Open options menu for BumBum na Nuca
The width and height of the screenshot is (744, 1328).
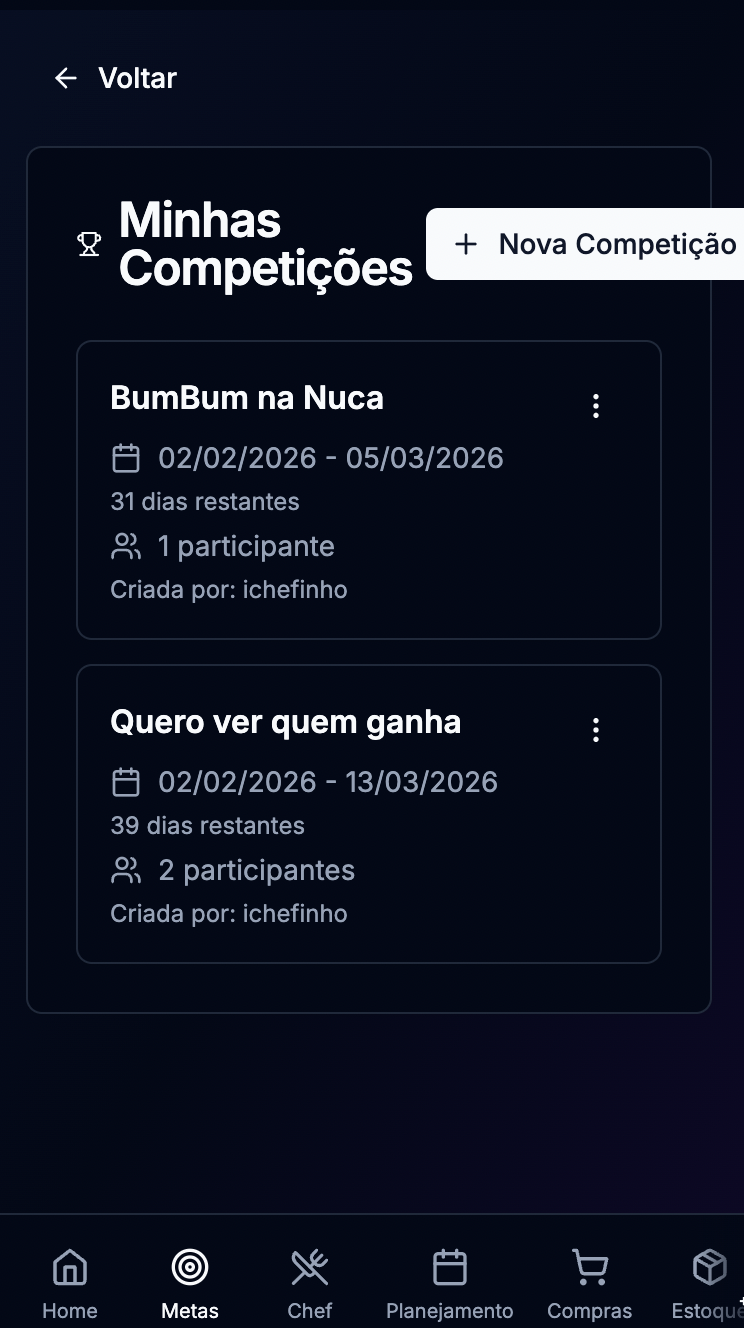pyautogui.click(x=596, y=406)
